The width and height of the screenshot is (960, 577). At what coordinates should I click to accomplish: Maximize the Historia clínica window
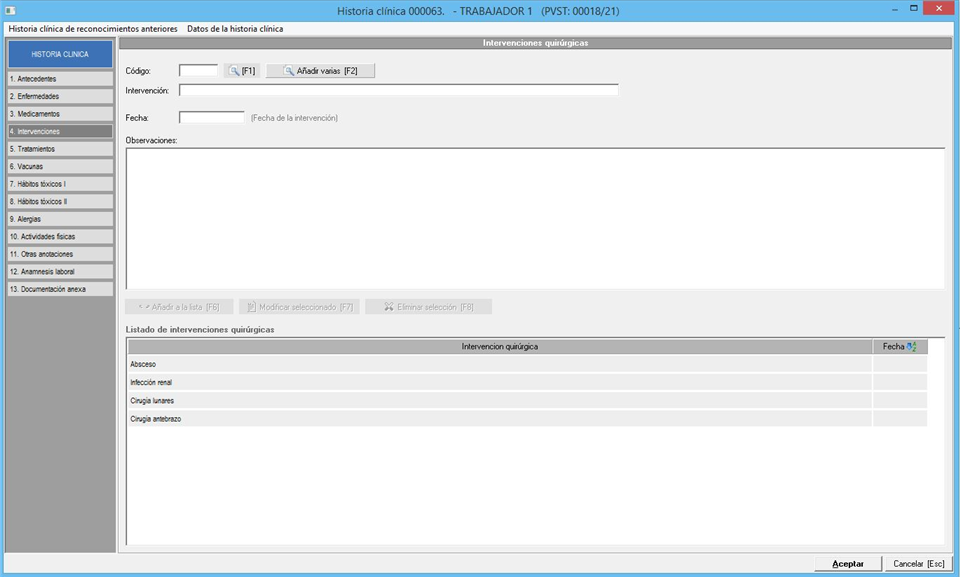[913, 9]
